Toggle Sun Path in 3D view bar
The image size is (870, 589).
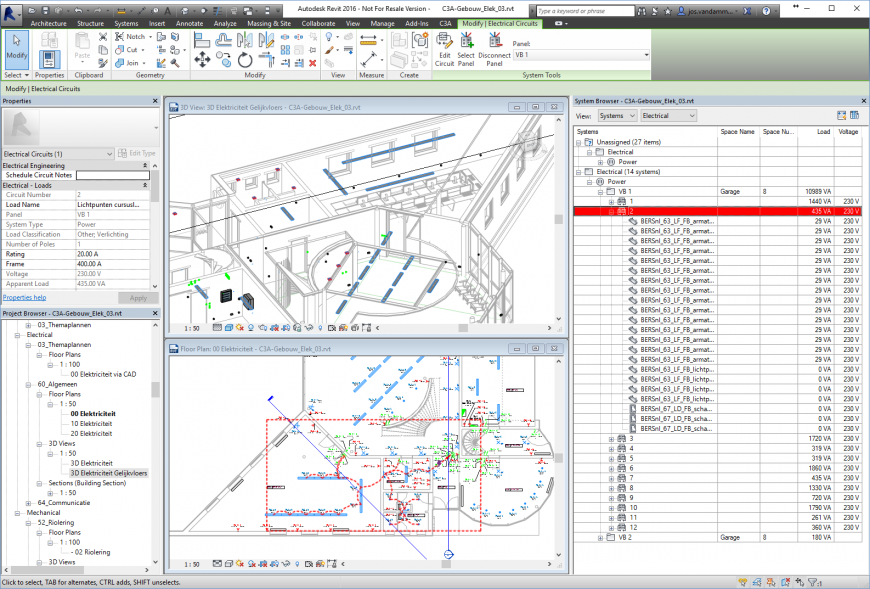tap(240, 328)
